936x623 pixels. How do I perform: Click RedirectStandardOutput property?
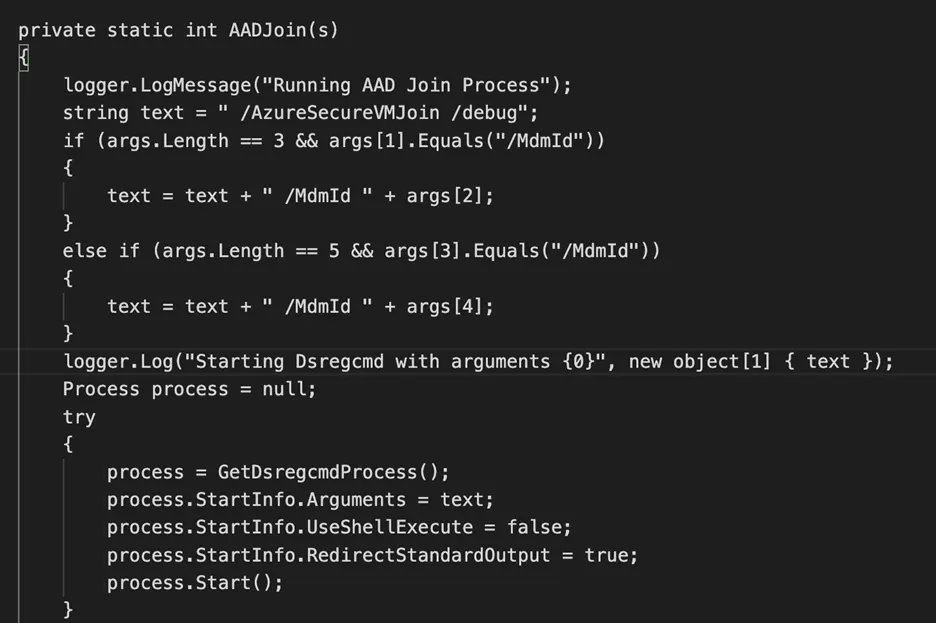coord(428,554)
